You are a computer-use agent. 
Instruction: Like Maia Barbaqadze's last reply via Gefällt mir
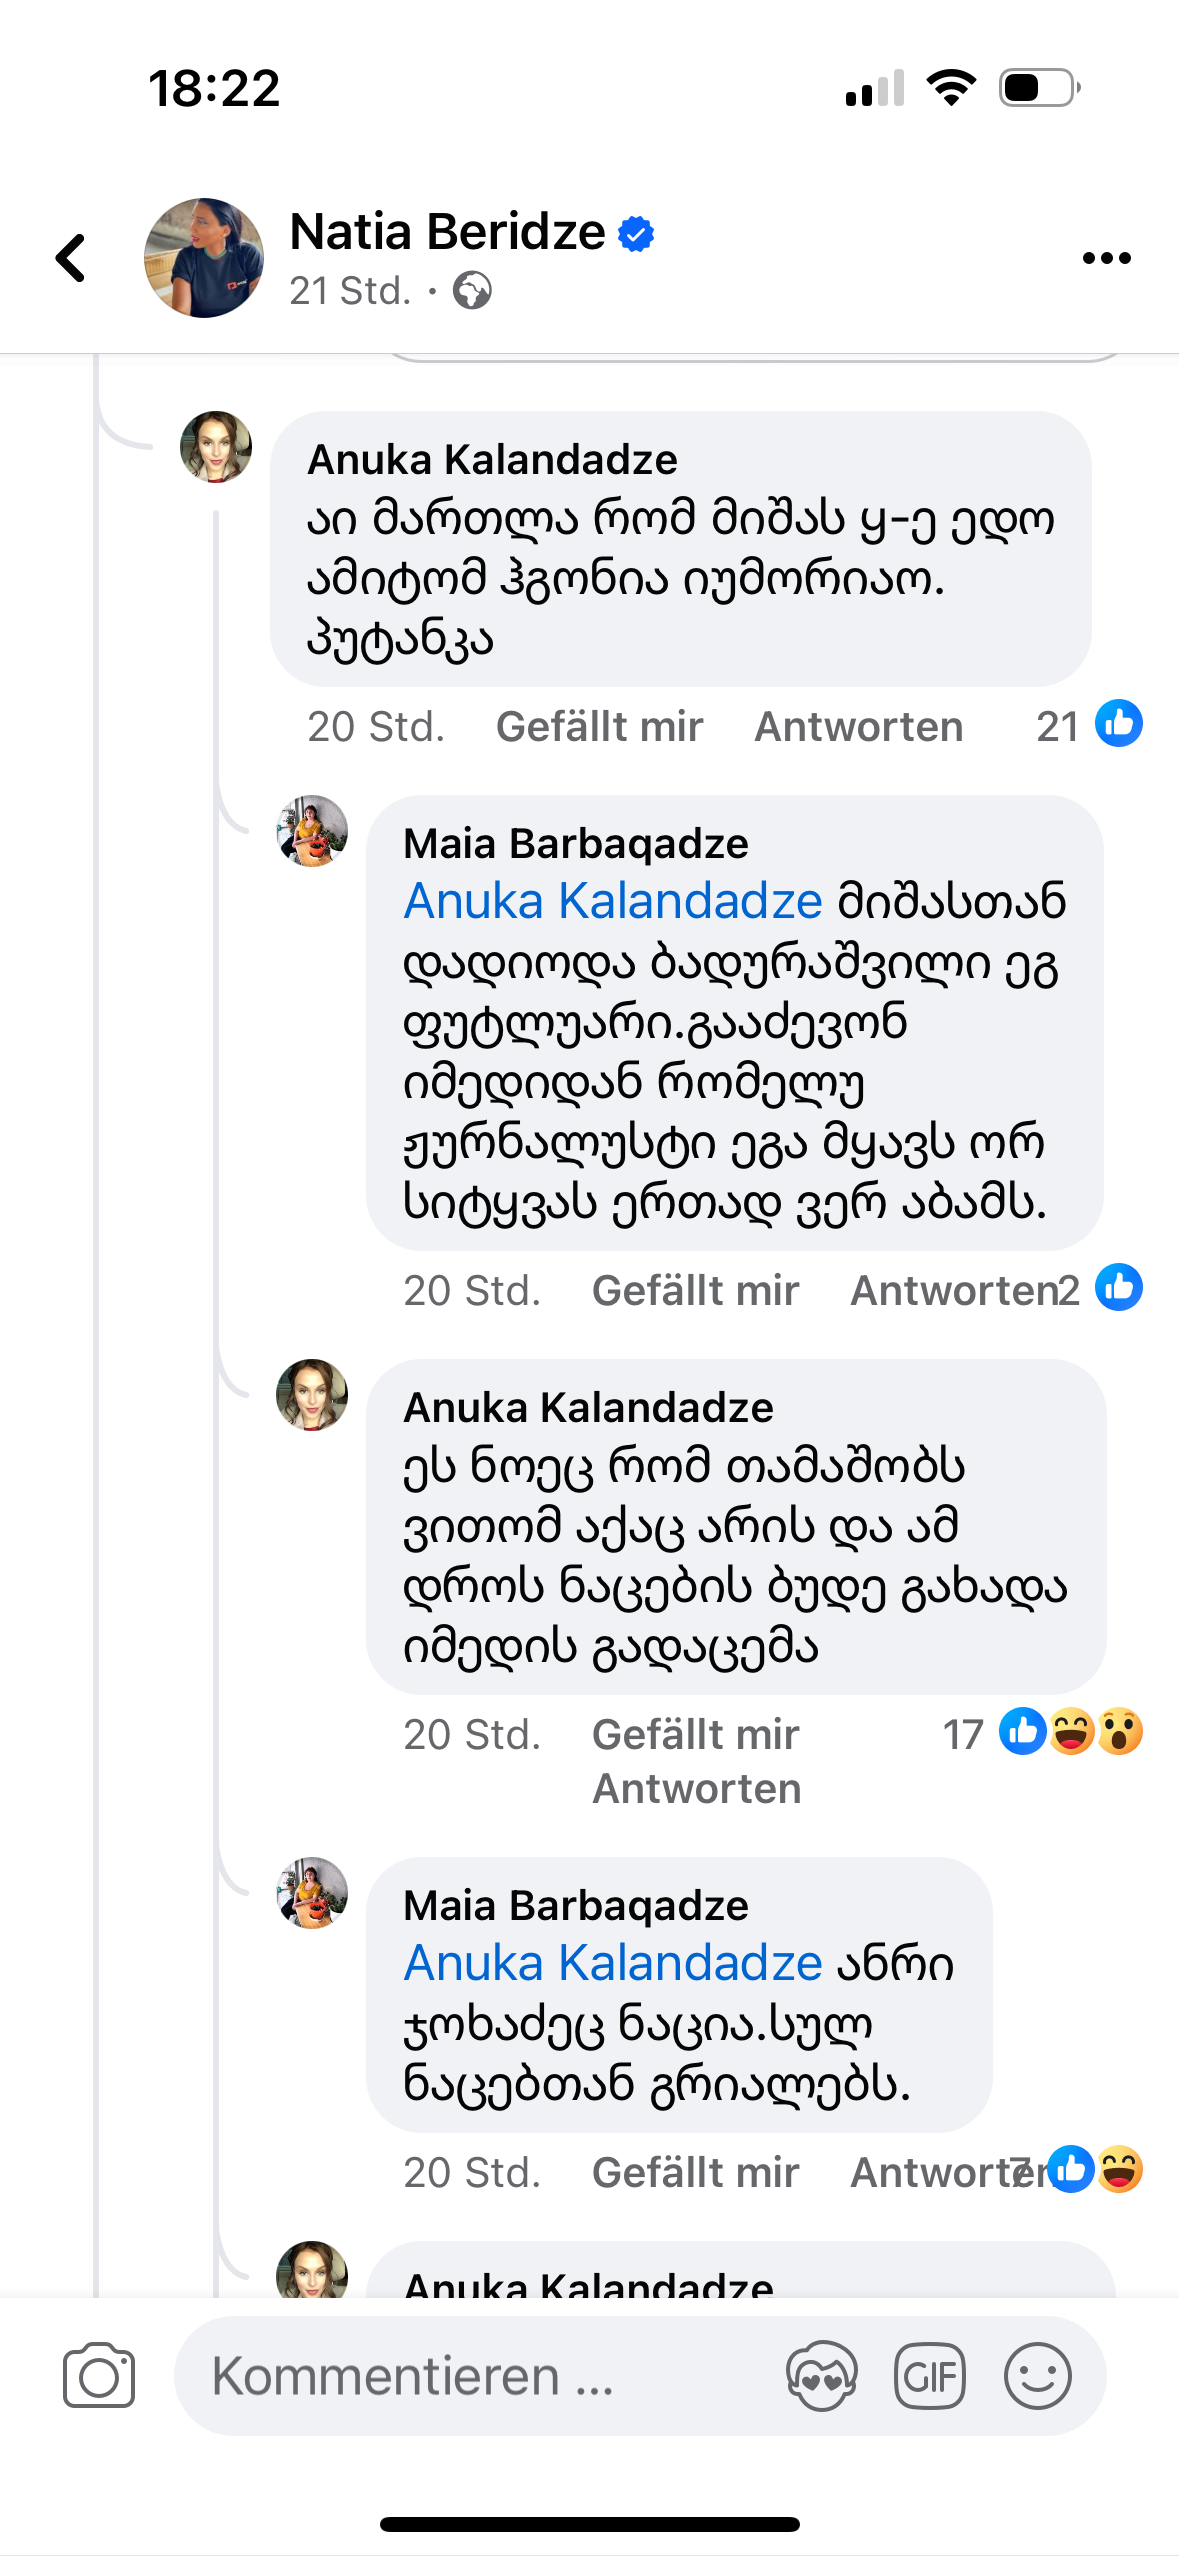click(695, 2173)
